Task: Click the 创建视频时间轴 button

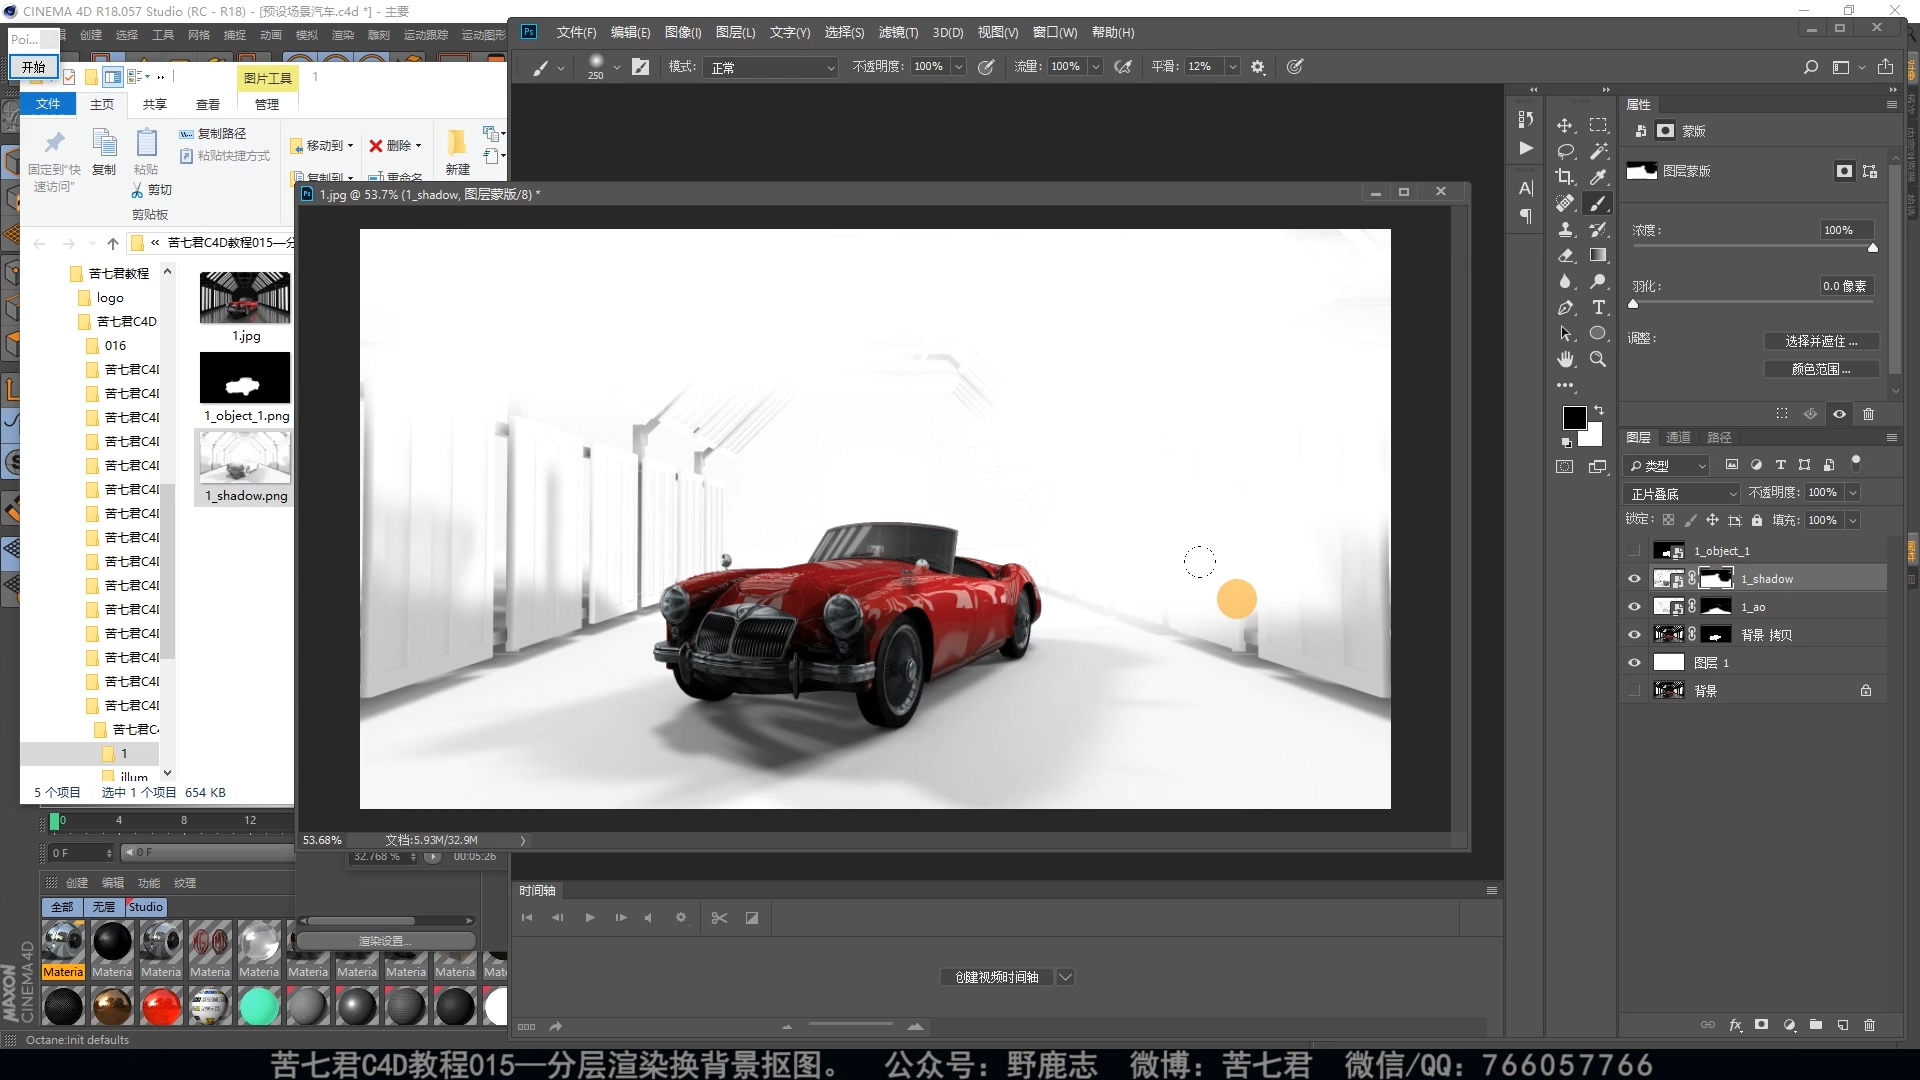Action: 996,977
